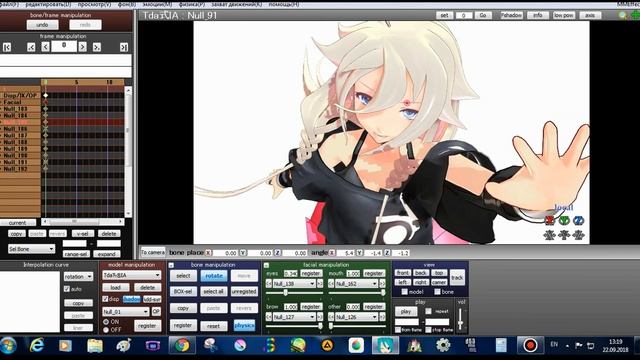Click the next keyframe button
Viewport: 640px width, 360px height.
pos(97,47)
